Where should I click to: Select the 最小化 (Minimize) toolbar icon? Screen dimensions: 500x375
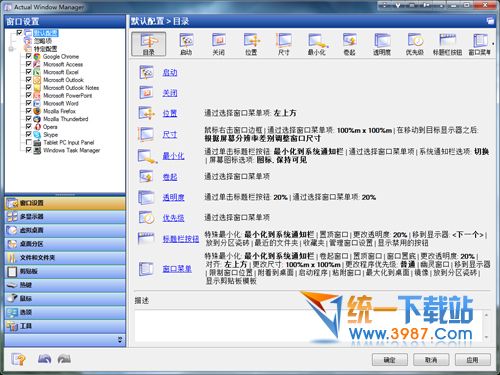(317, 44)
